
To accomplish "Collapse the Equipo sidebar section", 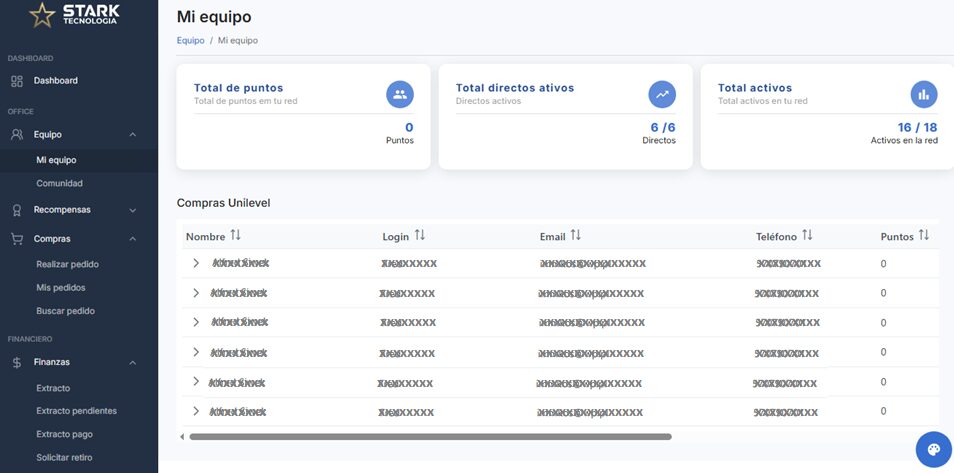I will tap(133, 134).
